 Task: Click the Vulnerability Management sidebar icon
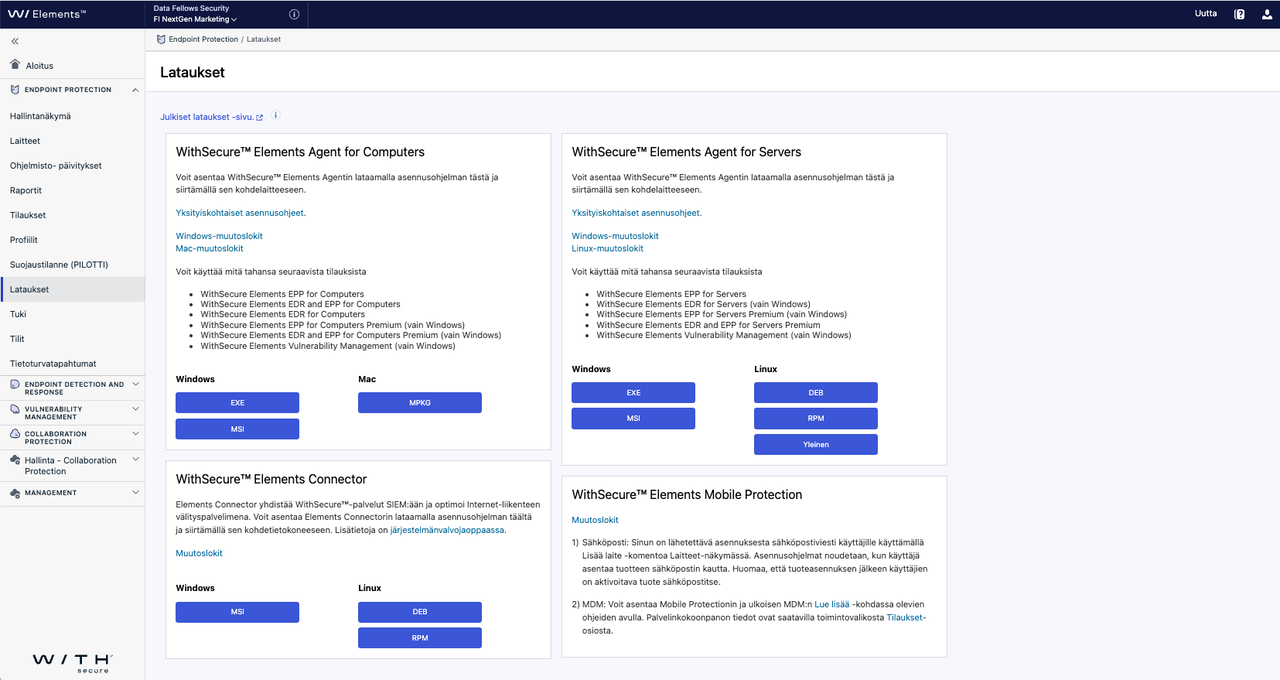pyautogui.click(x=13, y=411)
